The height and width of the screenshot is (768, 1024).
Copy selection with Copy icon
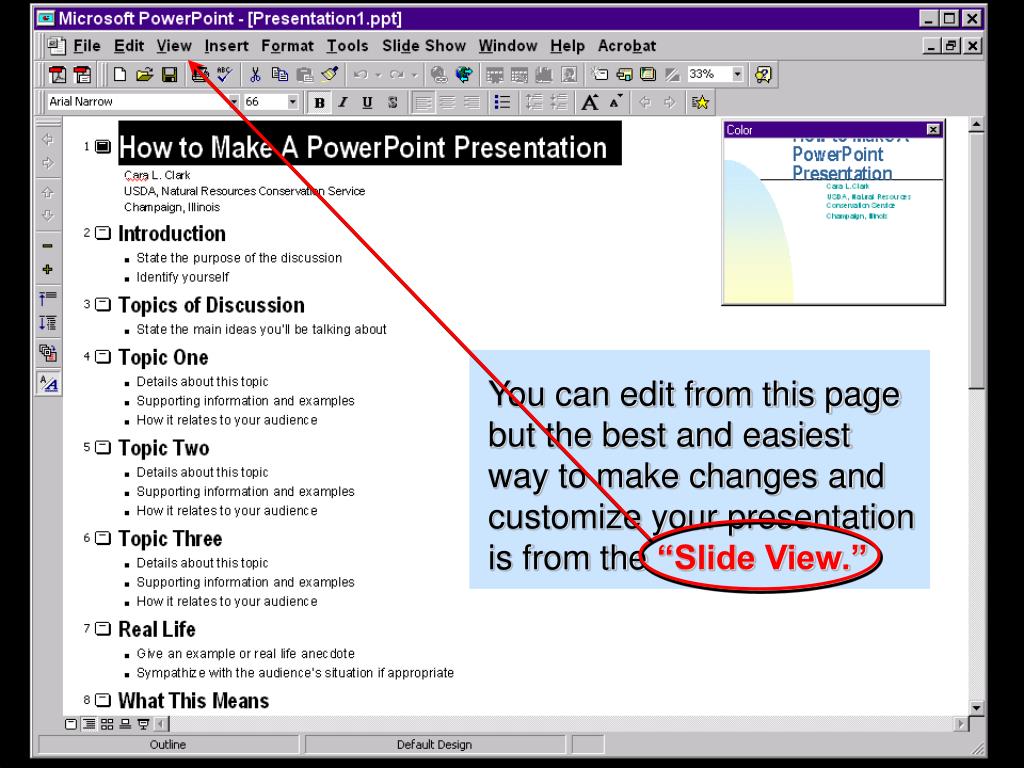280,74
